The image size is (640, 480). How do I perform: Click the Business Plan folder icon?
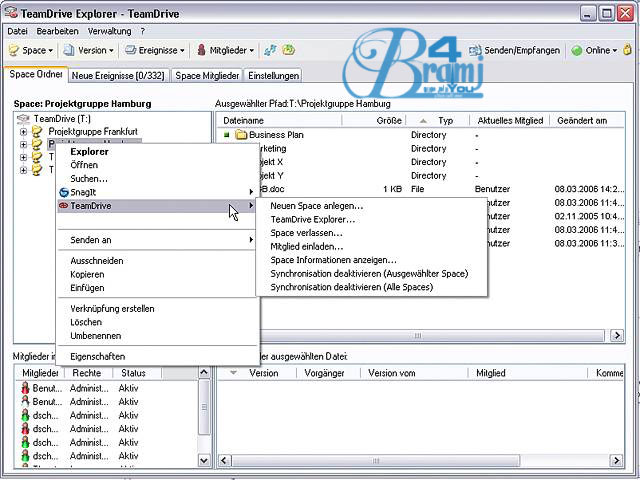242,135
